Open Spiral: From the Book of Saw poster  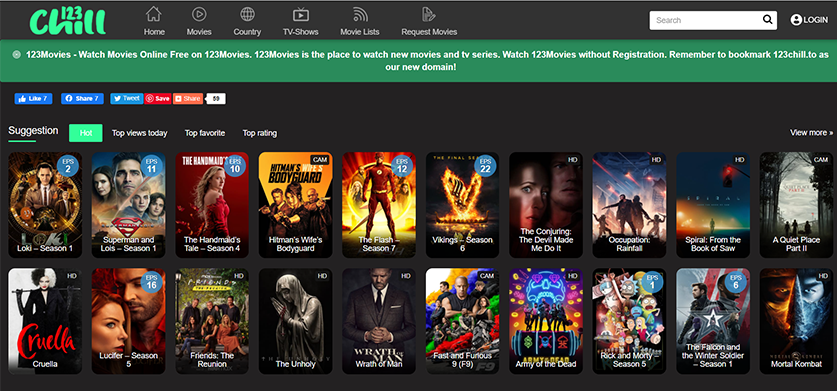click(713, 205)
